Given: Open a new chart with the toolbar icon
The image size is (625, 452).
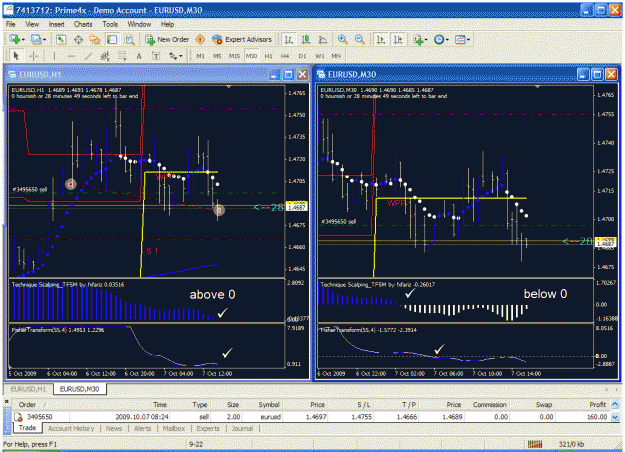Looking at the screenshot, I should click(15, 39).
